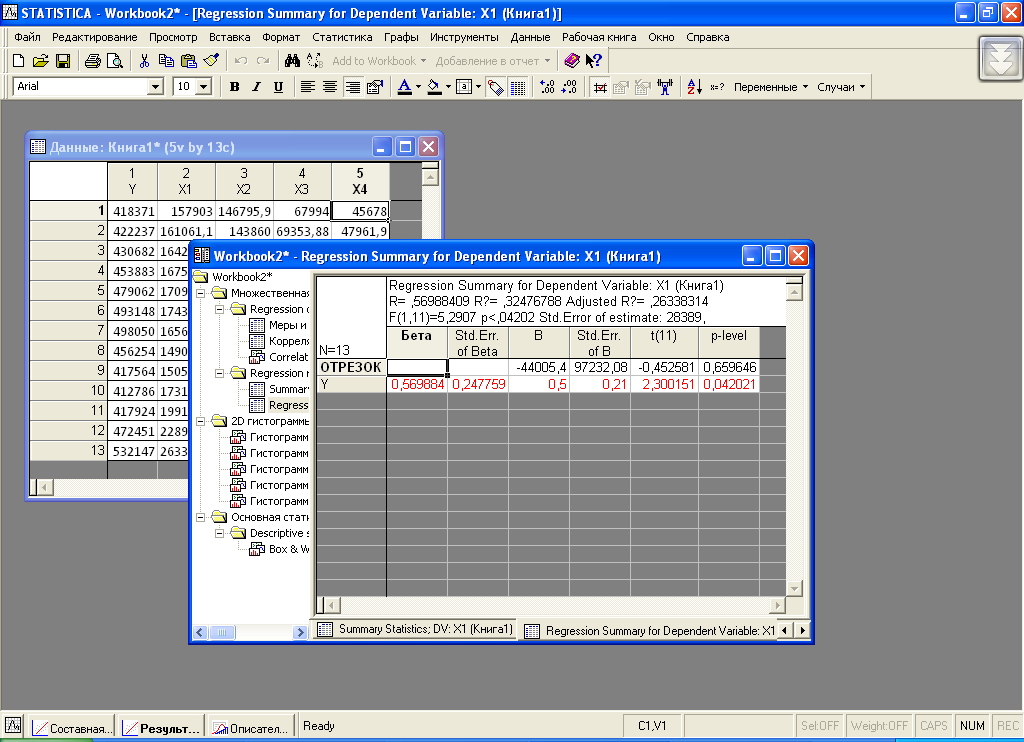Viewport: 1024px width, 742px height.
Task: Click the Find binoculars icon
Action: [292, 61]
